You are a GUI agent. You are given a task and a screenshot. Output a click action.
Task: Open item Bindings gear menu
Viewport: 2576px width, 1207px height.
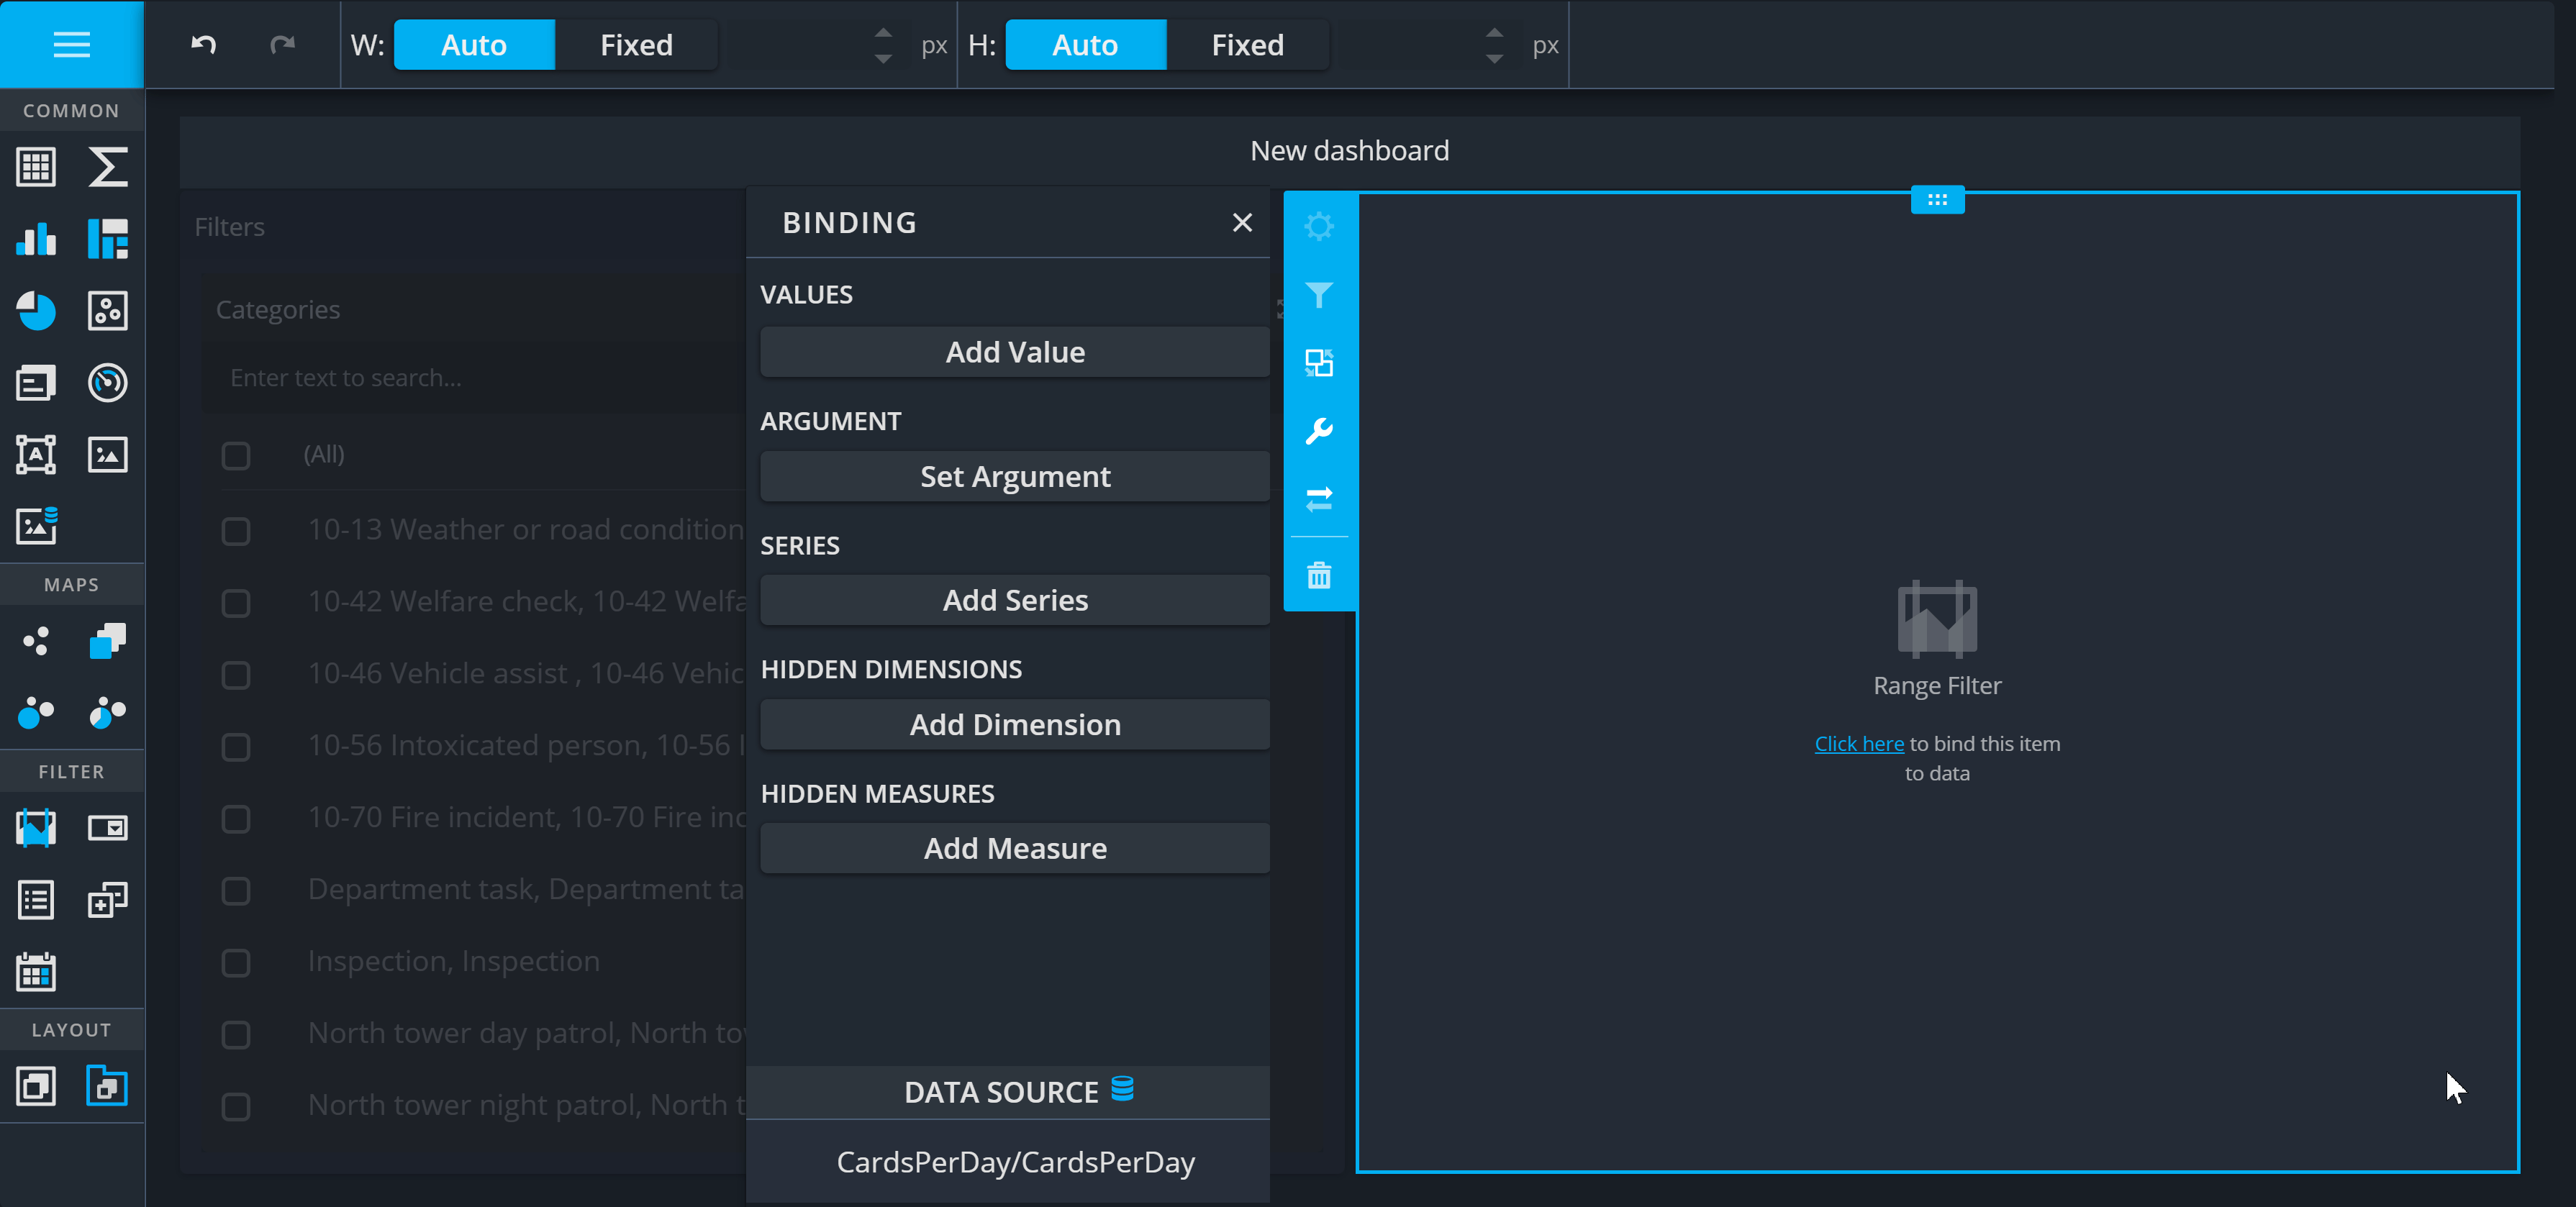point(1319,226)
